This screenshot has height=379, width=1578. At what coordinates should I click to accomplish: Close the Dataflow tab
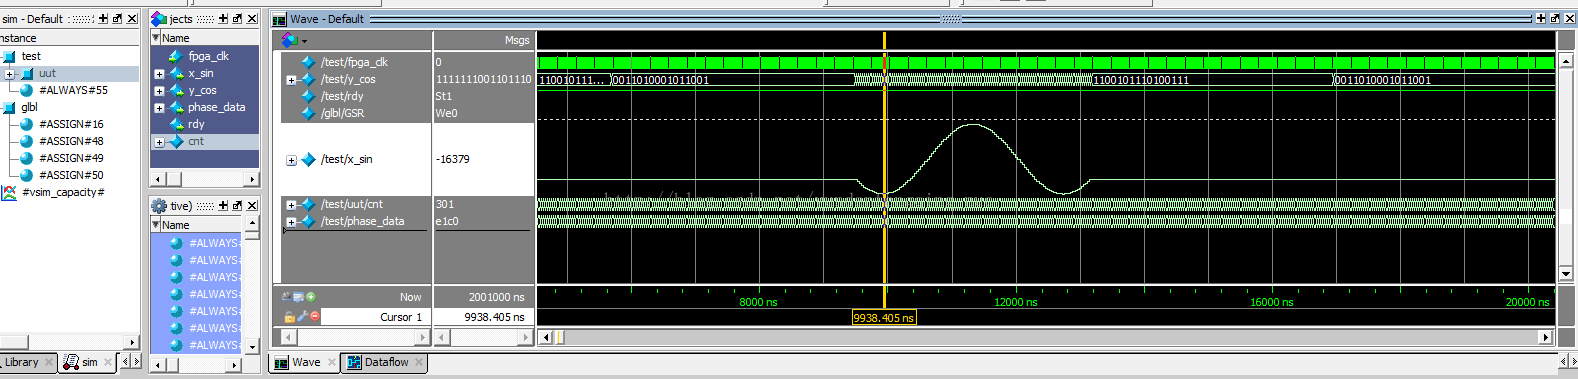[419, 362]
